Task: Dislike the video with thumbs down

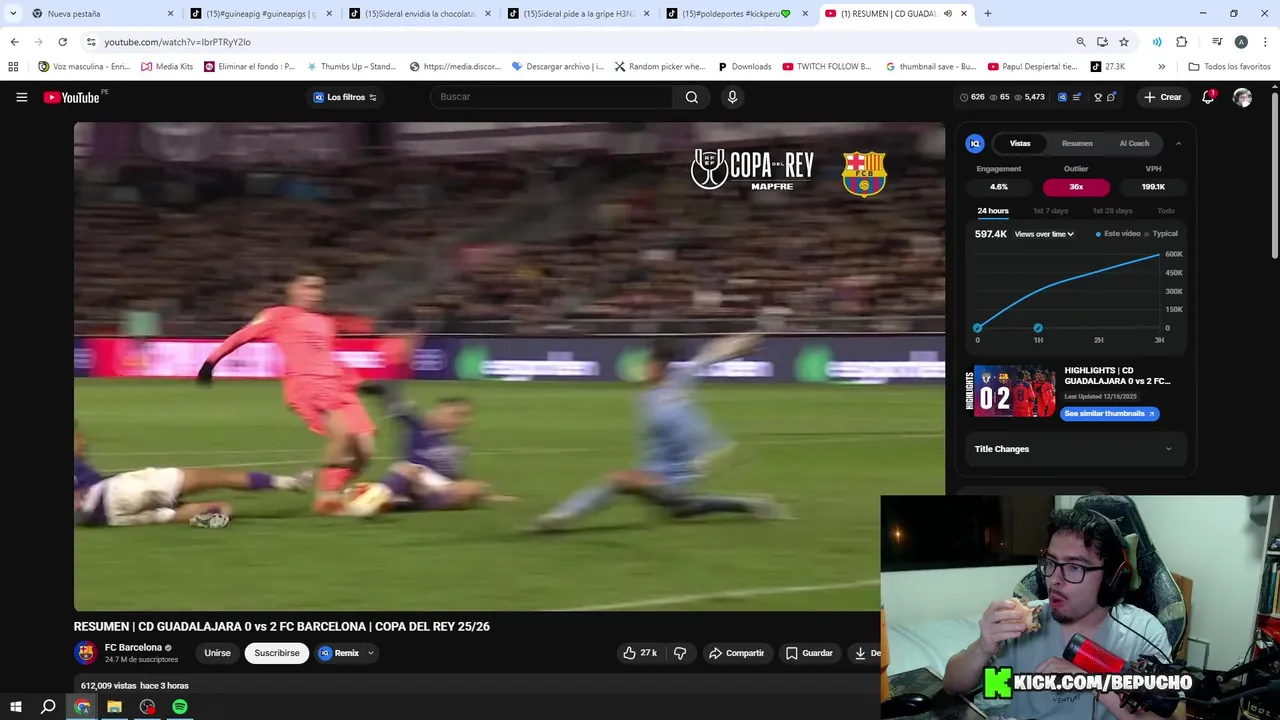Action: (680, 653)
